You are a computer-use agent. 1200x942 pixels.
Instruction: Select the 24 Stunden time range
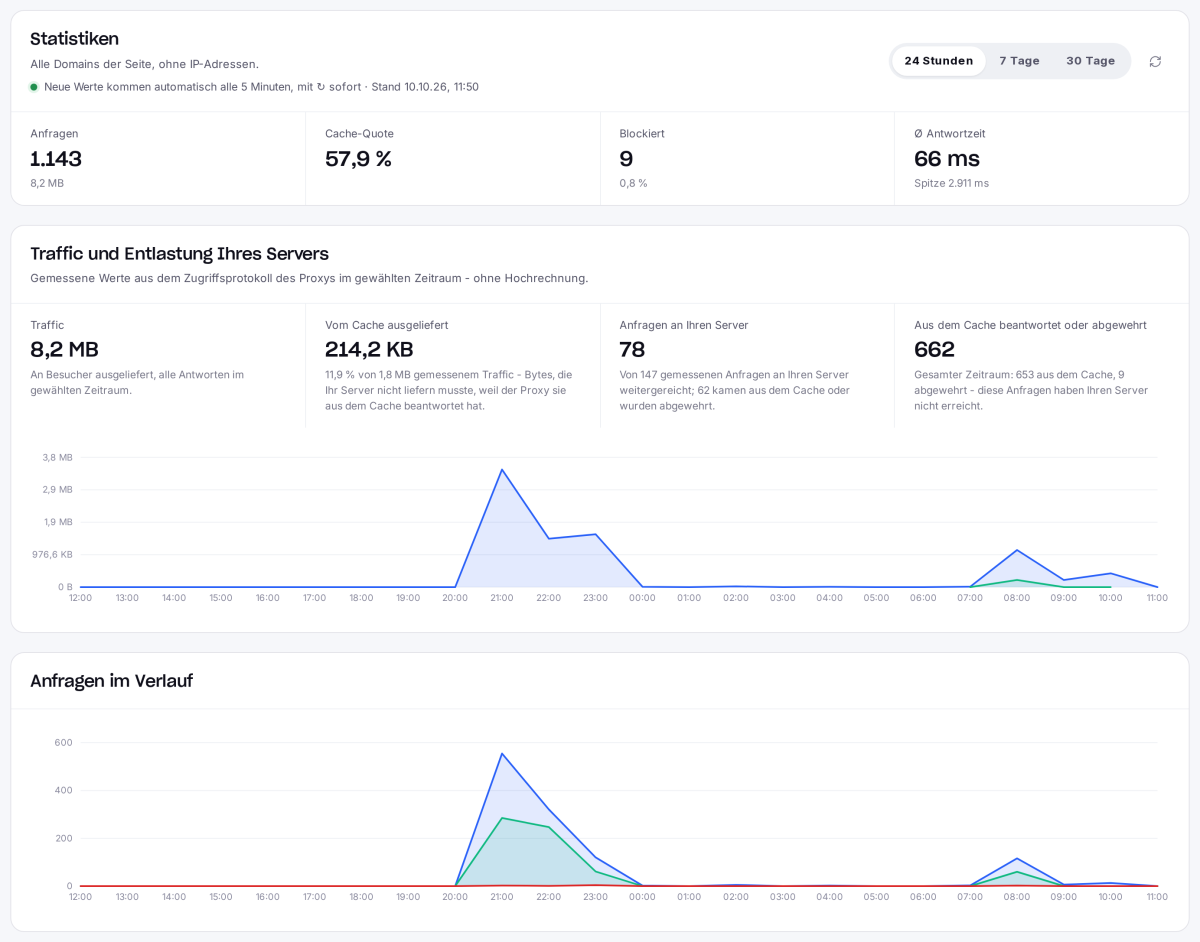(x=938, y=61)
